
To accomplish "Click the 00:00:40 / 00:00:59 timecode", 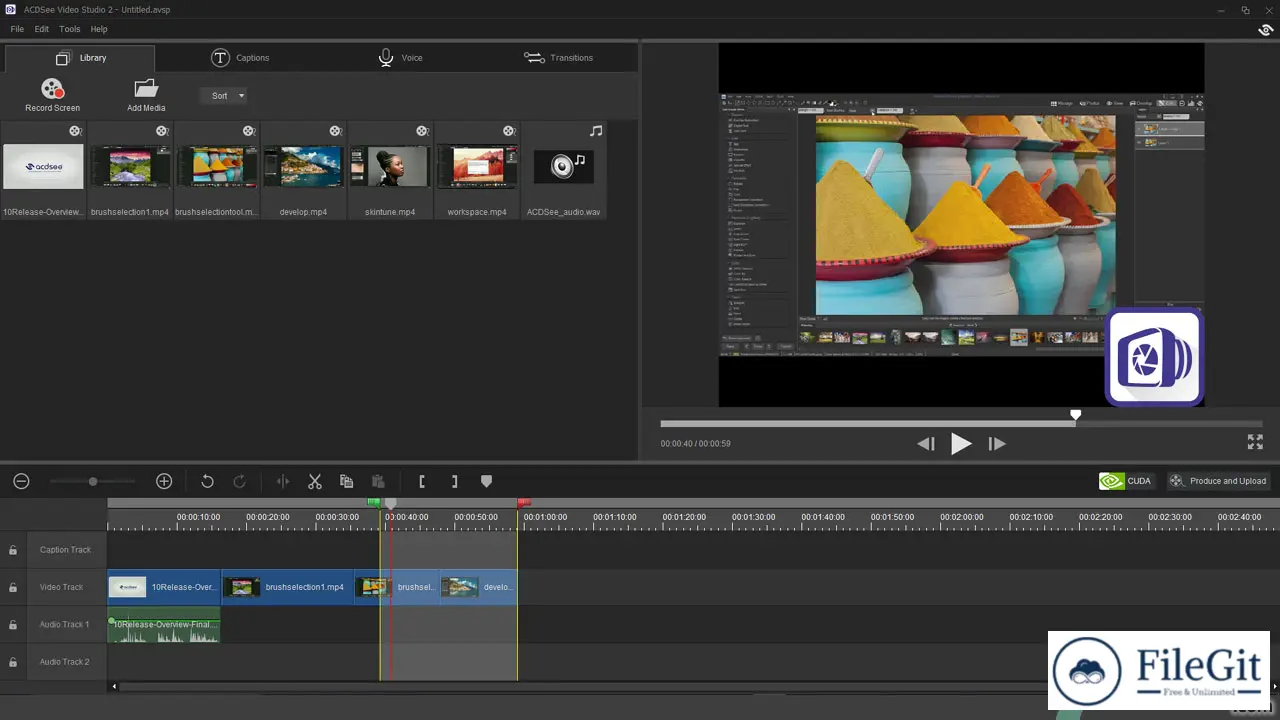I will point(695,443).
